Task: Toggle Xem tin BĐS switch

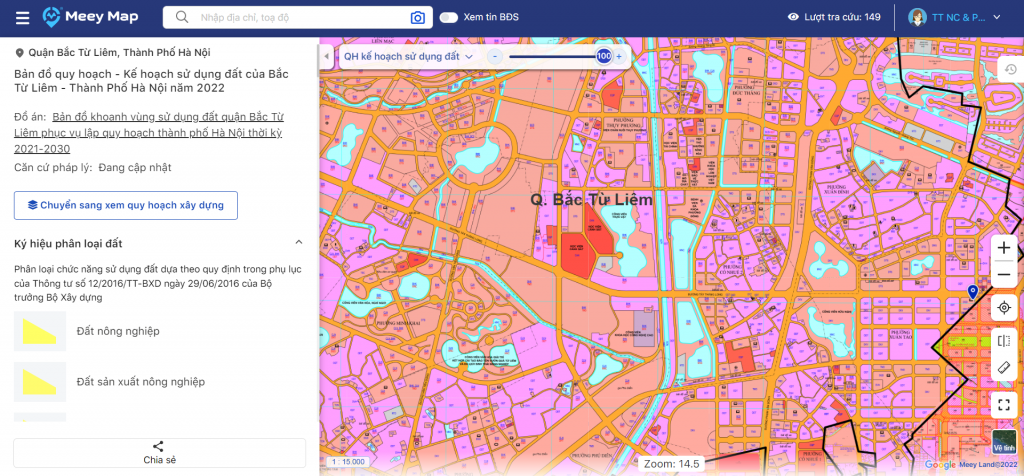Action: click(x=449, y=18)
